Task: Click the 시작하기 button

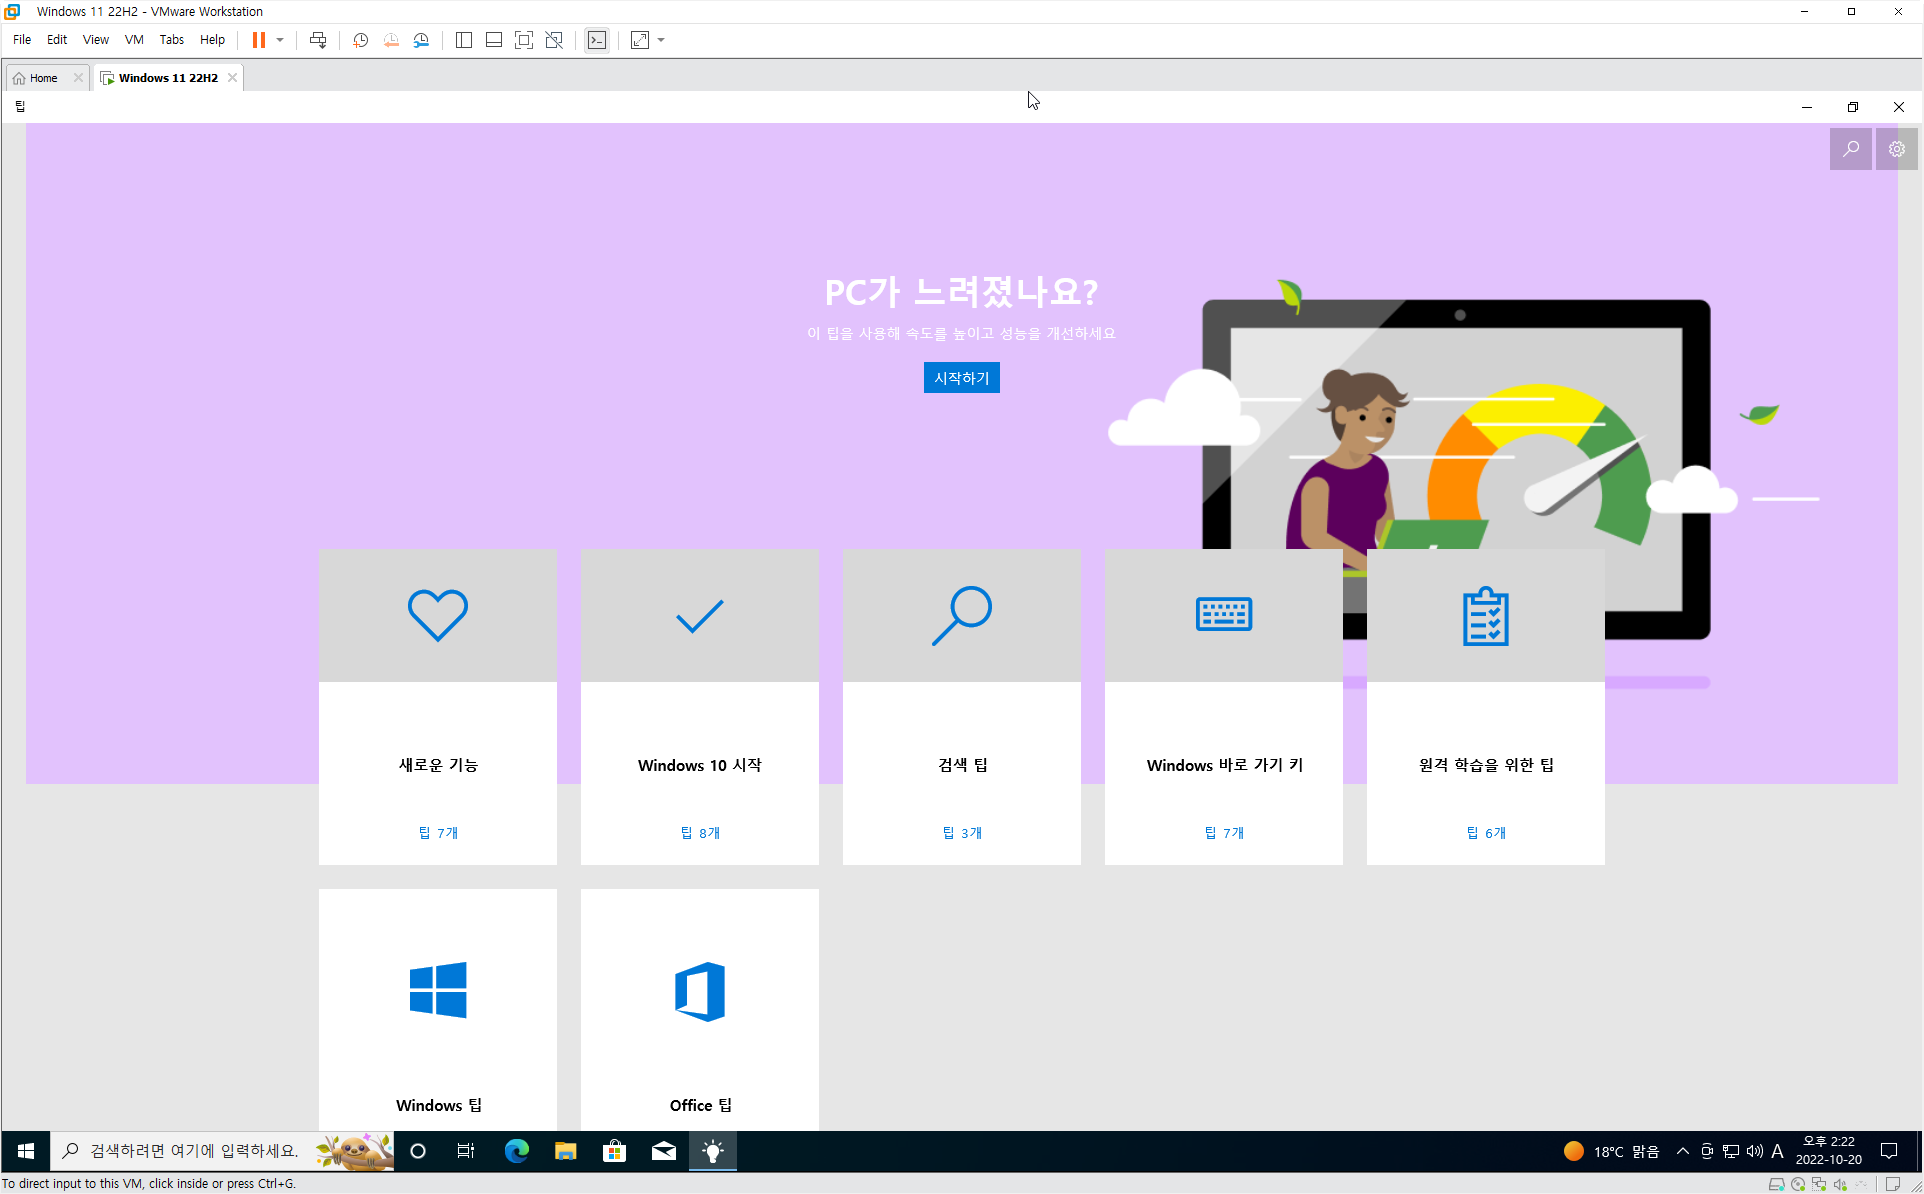Action: [961, 378]
